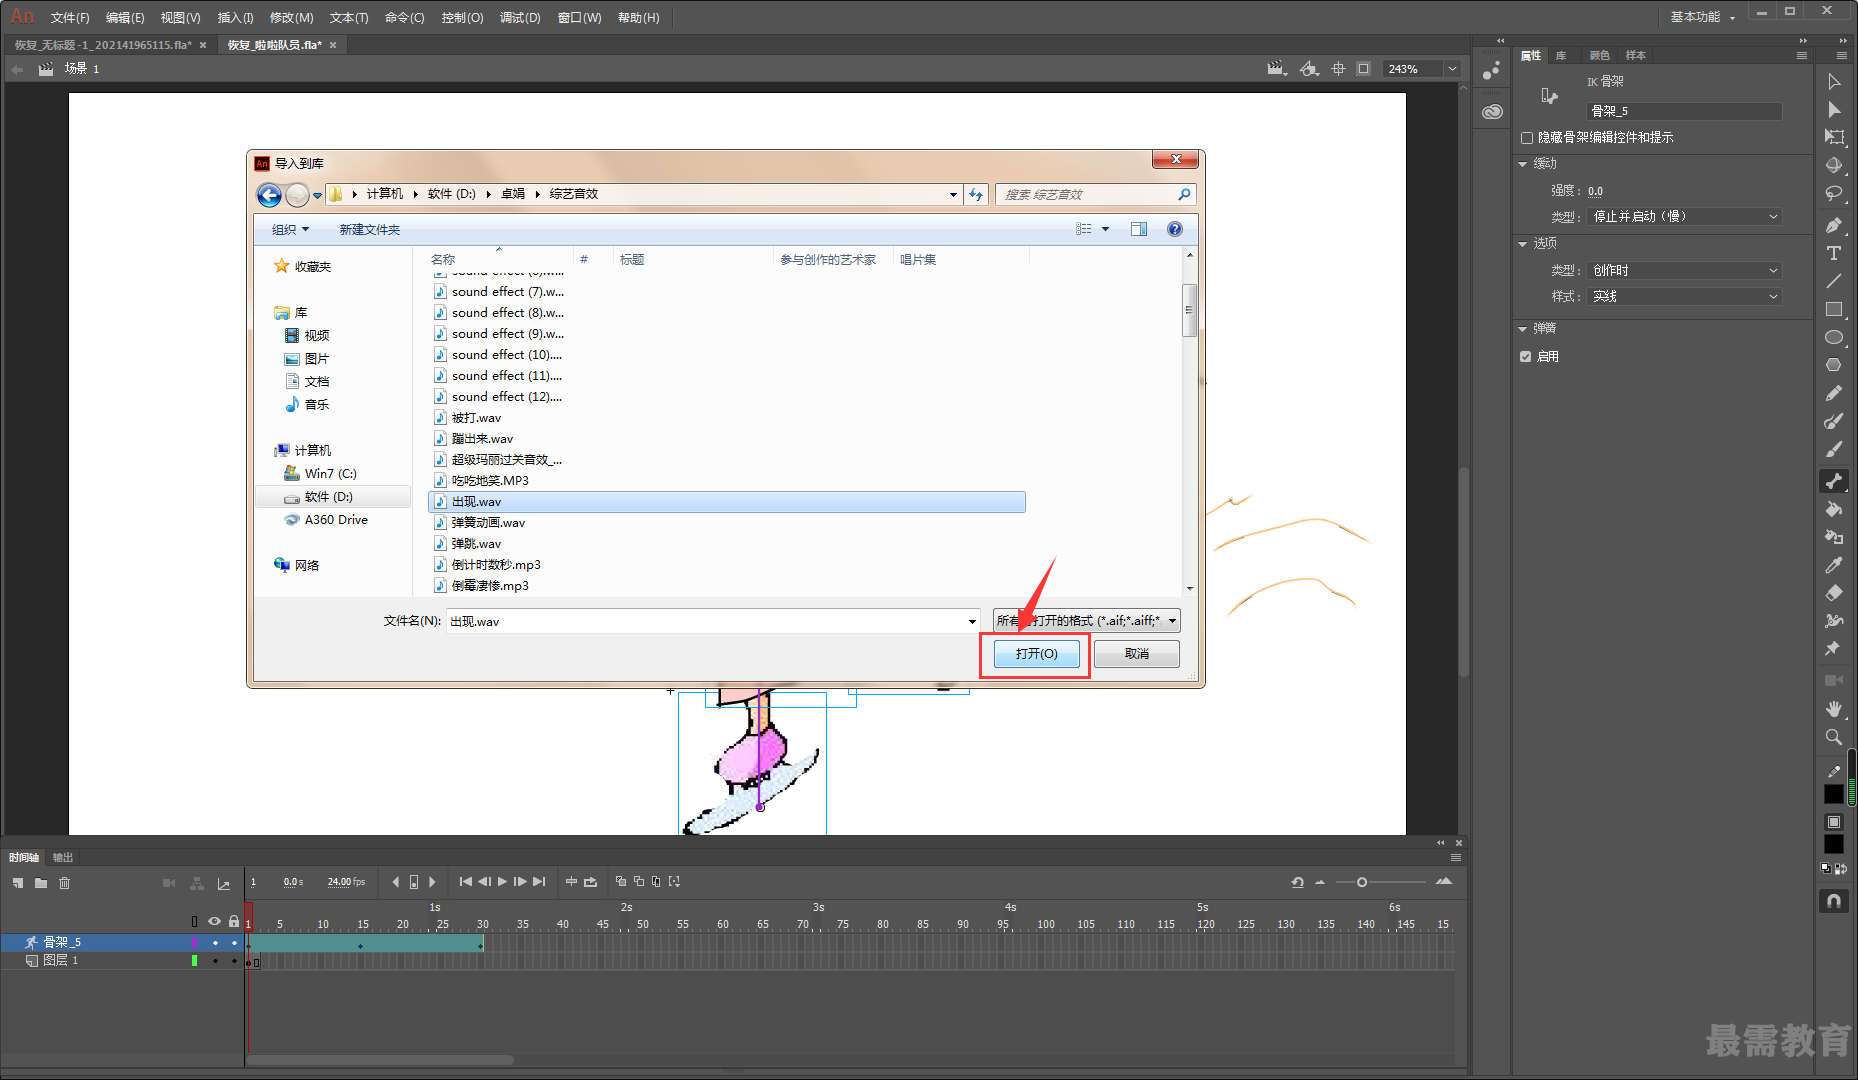This screenshot has height=1080, width=1858.
Task: Collapse the 选项 section
Action: pyautogui.click(x=1523, y=244)
